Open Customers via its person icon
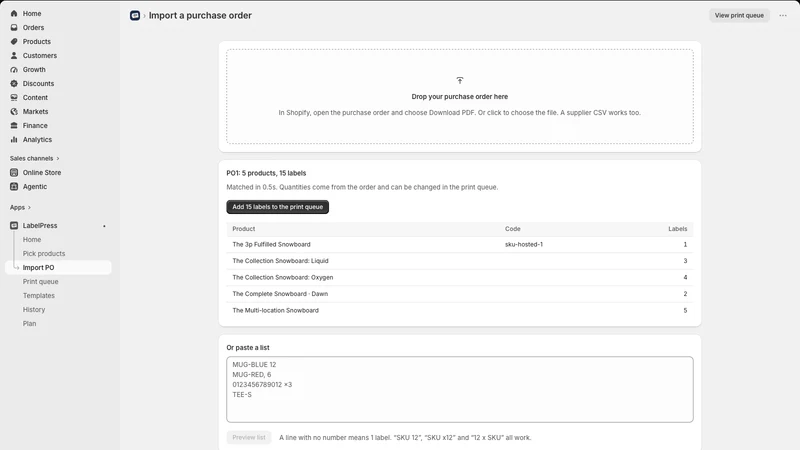This screenshot has height=450, width=800. (x=14, y=56)
